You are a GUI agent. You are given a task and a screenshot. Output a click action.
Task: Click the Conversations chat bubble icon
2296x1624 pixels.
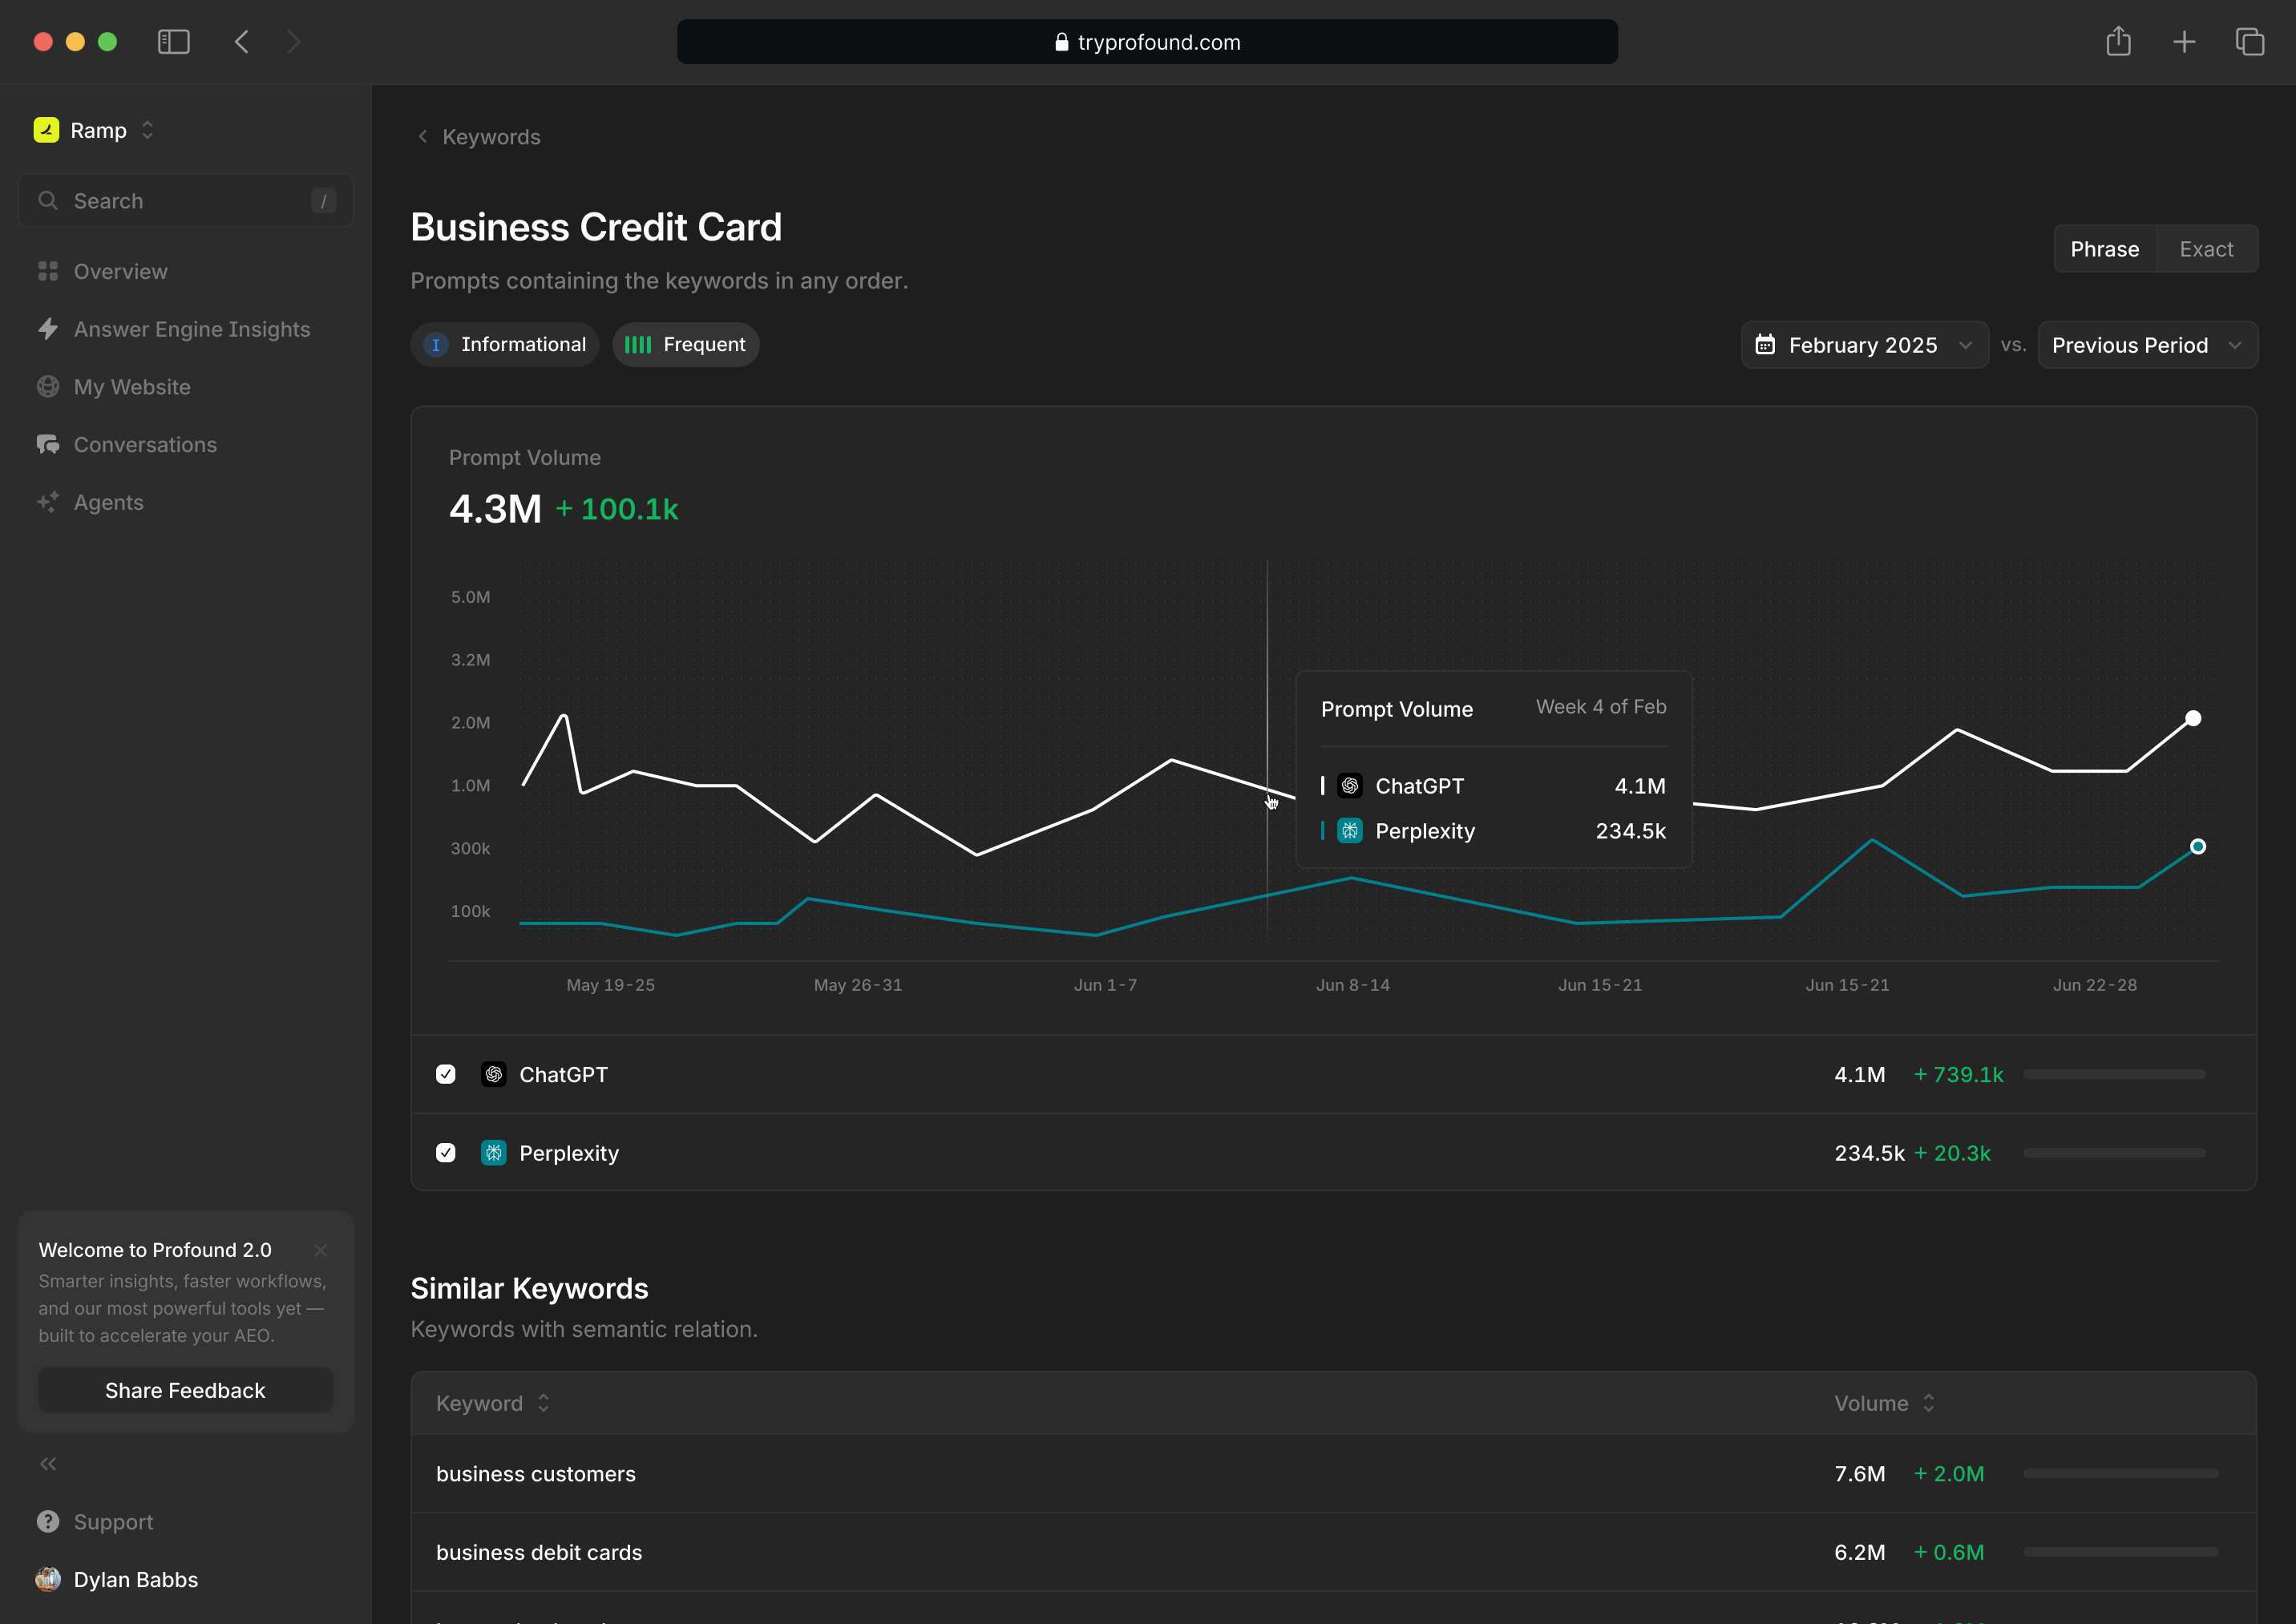48,444
